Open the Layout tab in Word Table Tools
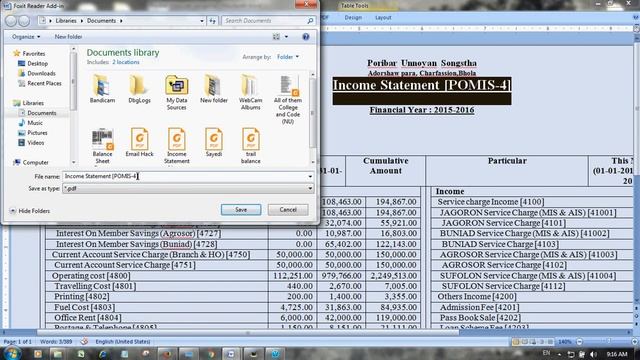Viewport: 640px width, 360px height. 383,18
